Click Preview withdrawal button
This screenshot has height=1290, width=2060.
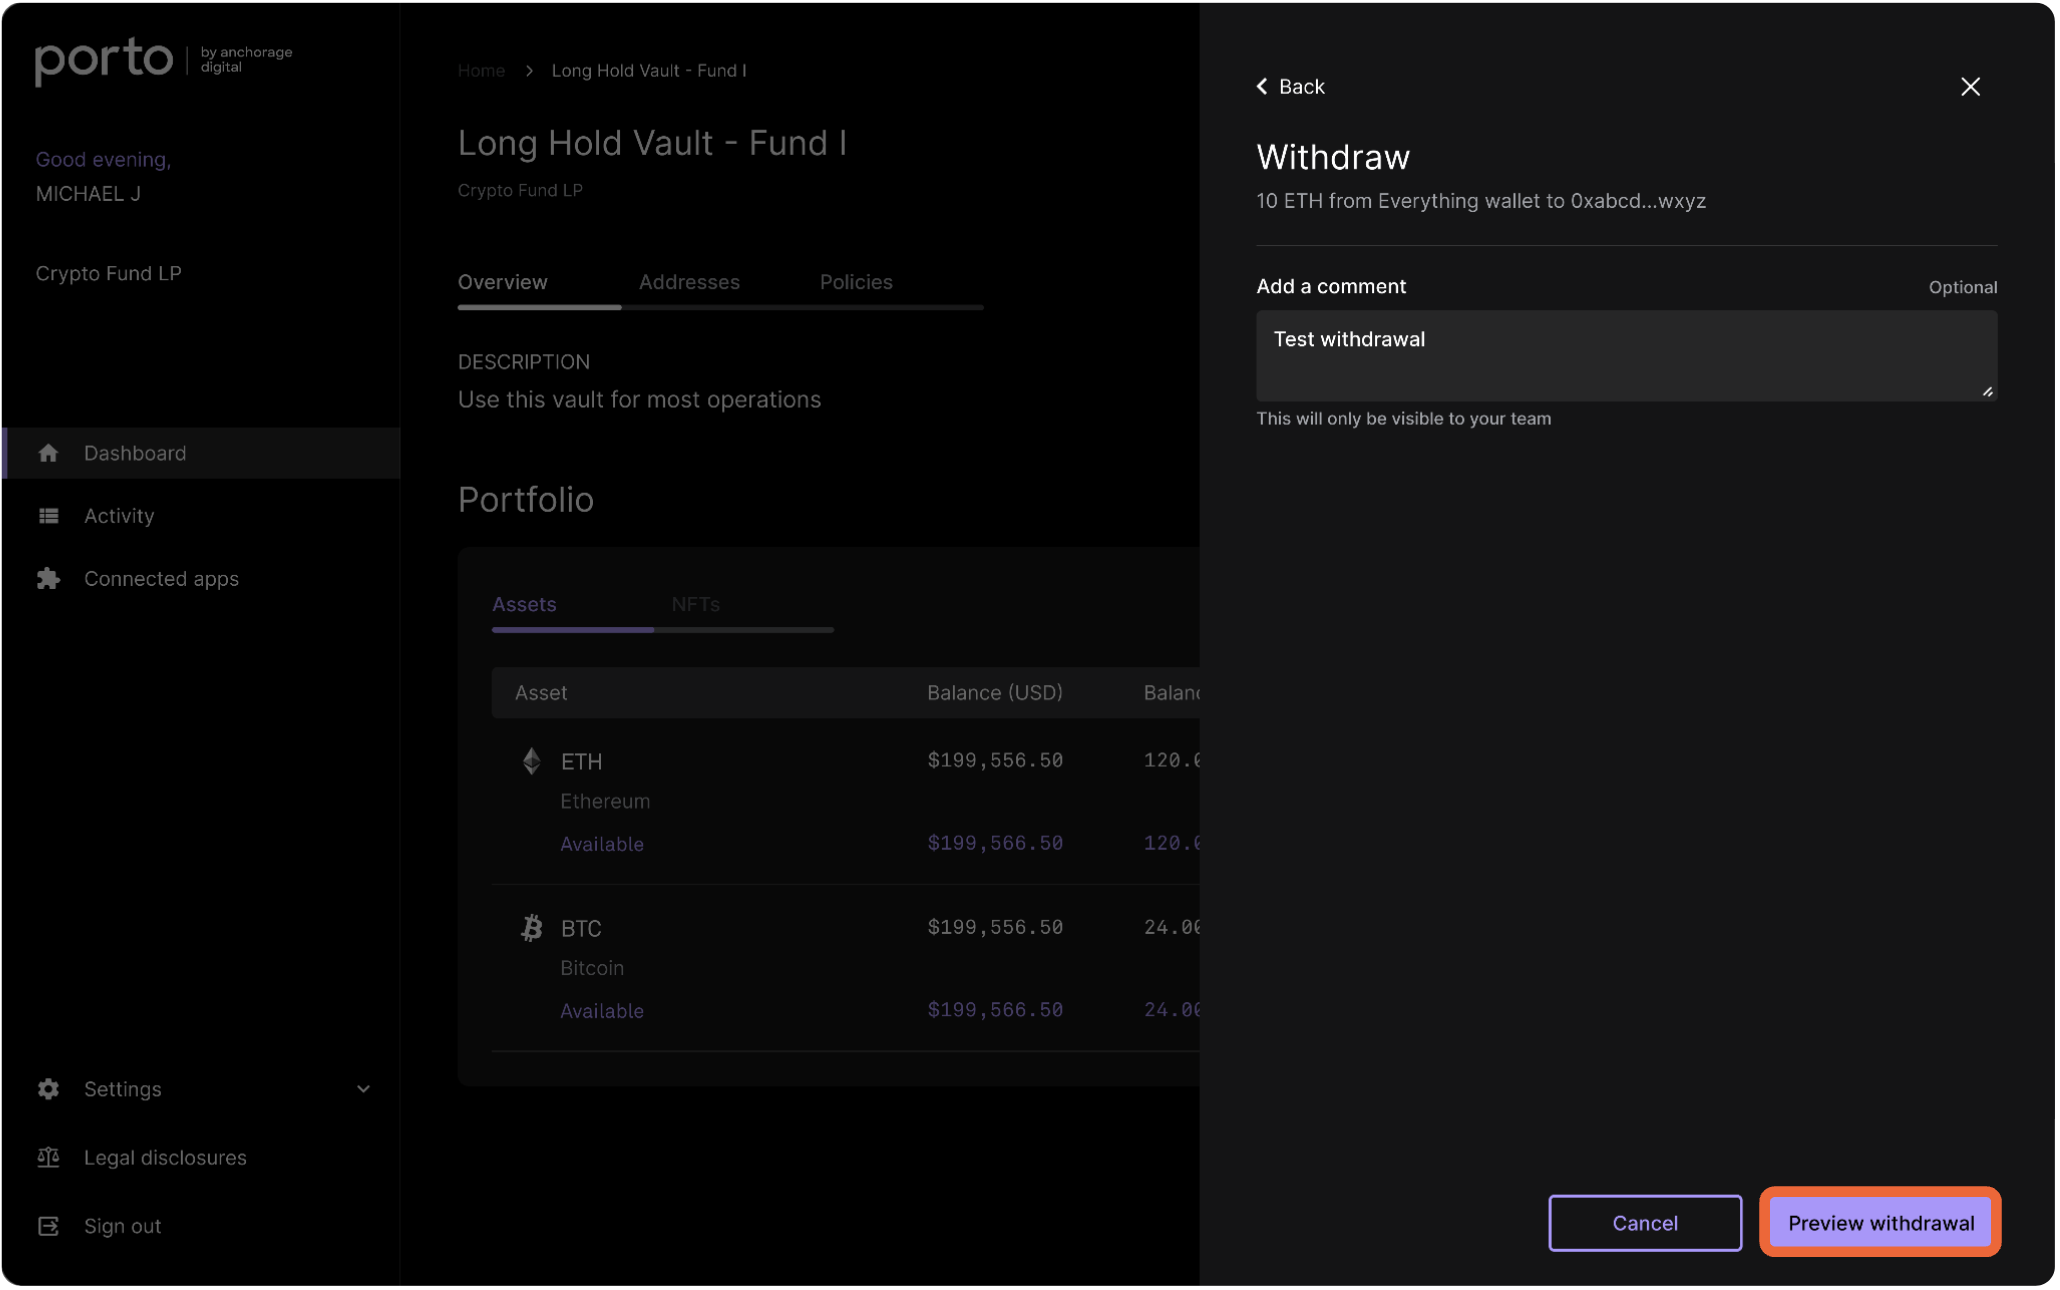1881,1223
